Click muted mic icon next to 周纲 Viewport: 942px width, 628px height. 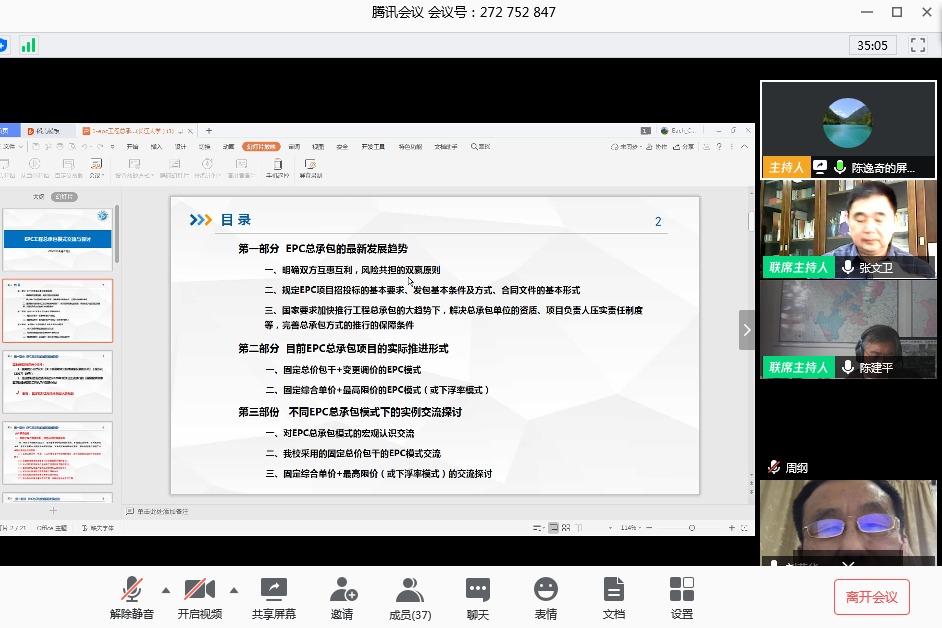click(774, 467)
